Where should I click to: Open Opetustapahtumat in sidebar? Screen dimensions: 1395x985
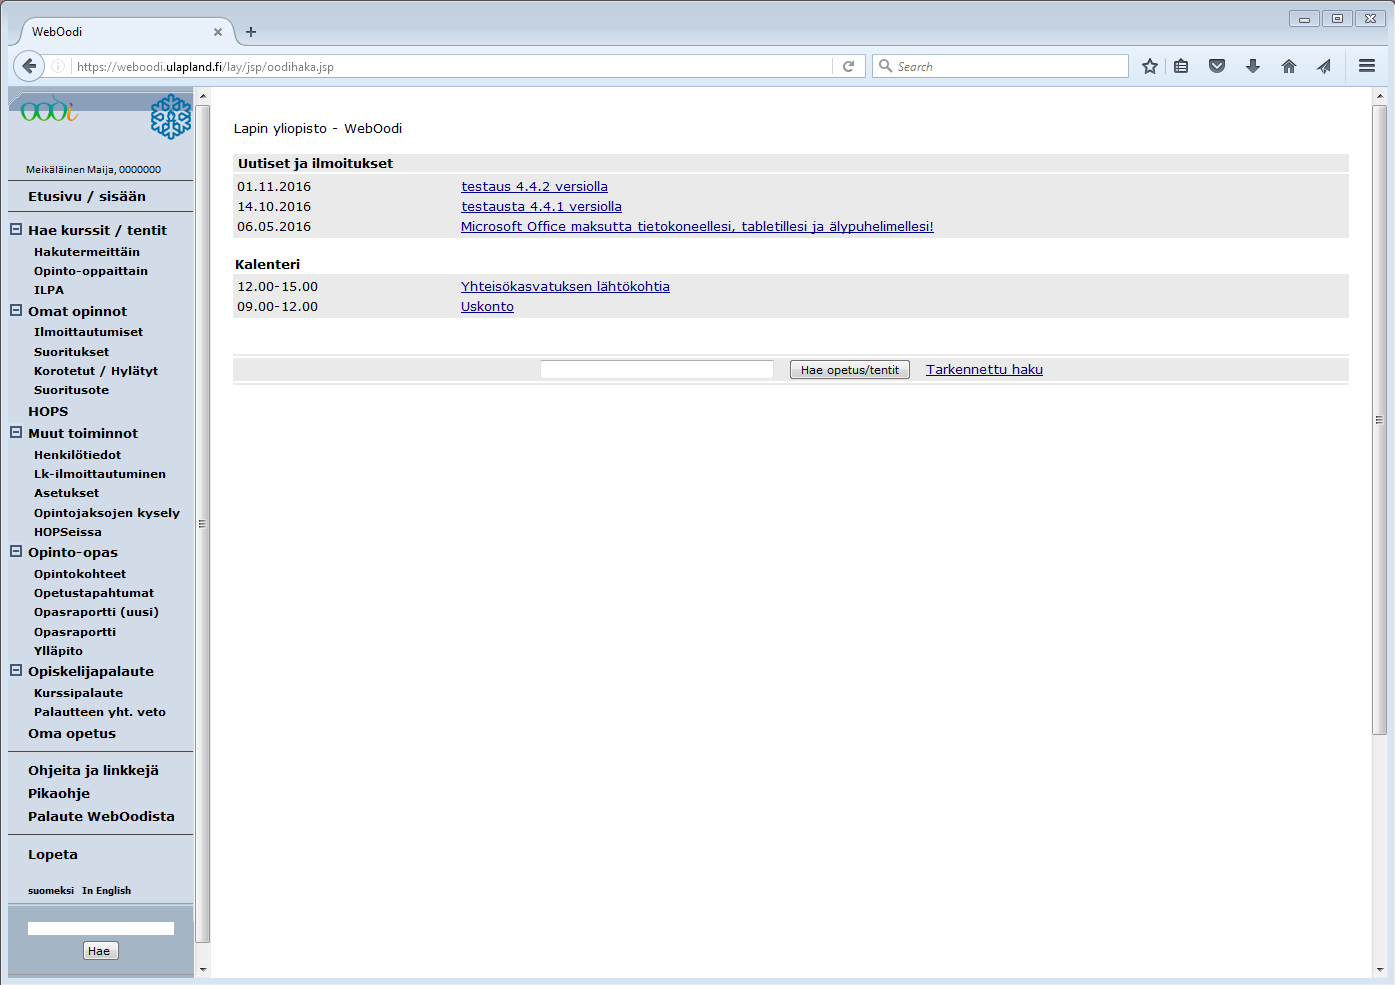pyautogui.click(x=94, y=593)
